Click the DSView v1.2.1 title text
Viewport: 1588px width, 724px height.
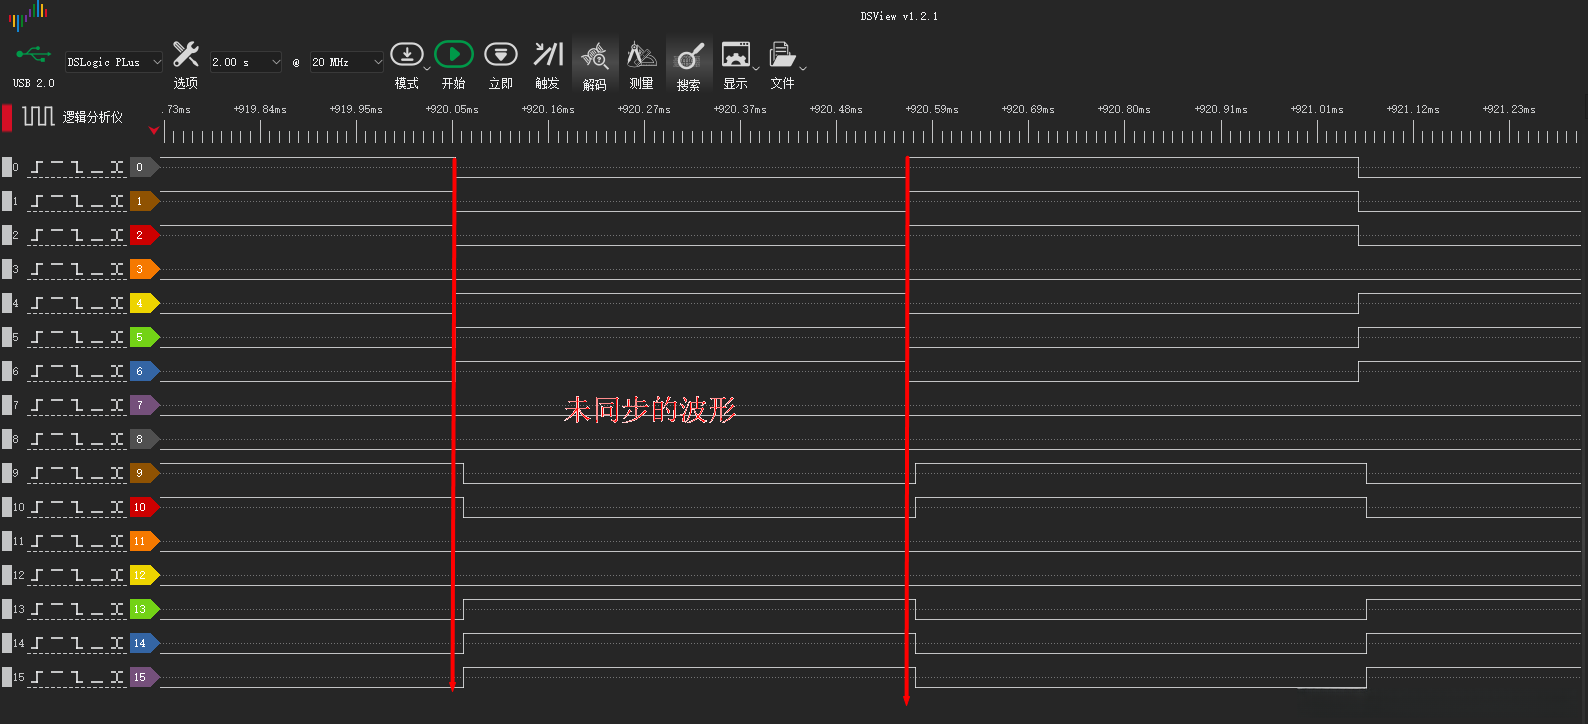899,16
